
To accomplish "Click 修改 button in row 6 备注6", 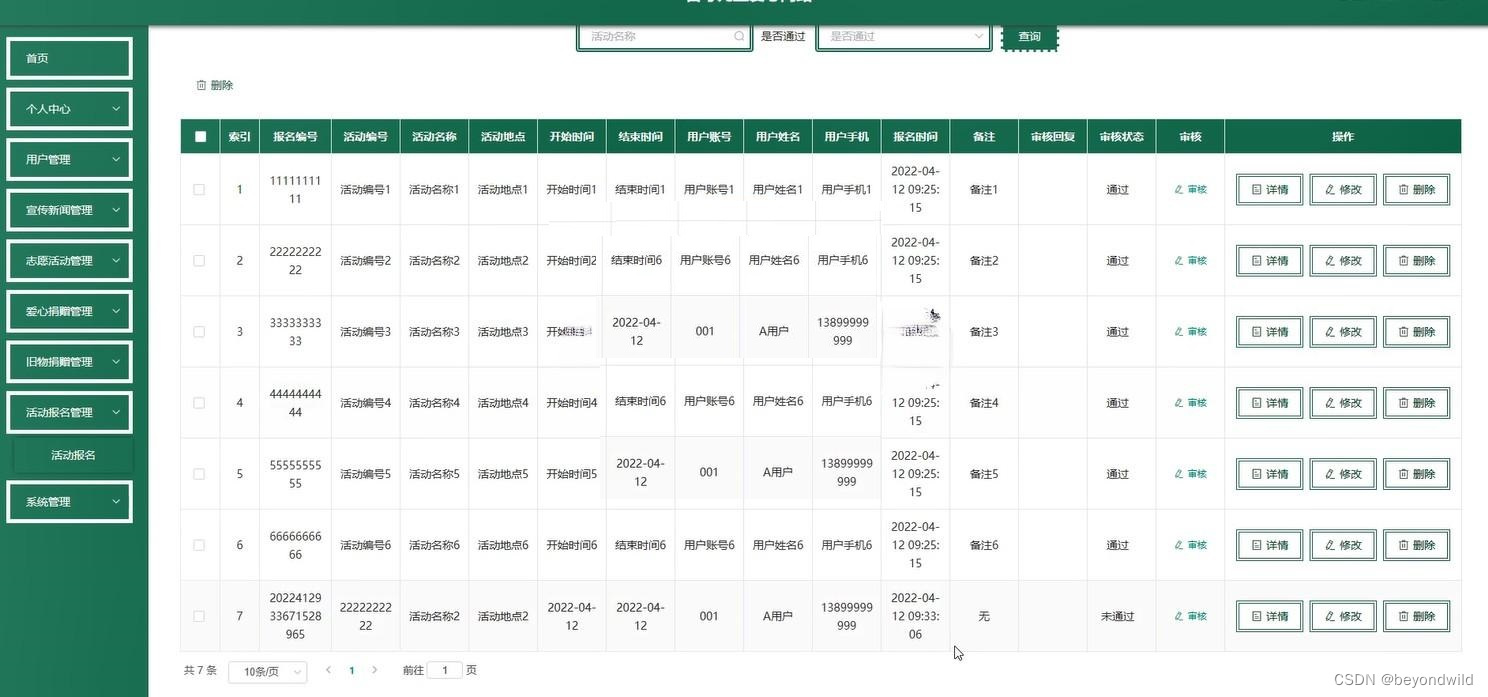I will click(x=1343, y=545).
